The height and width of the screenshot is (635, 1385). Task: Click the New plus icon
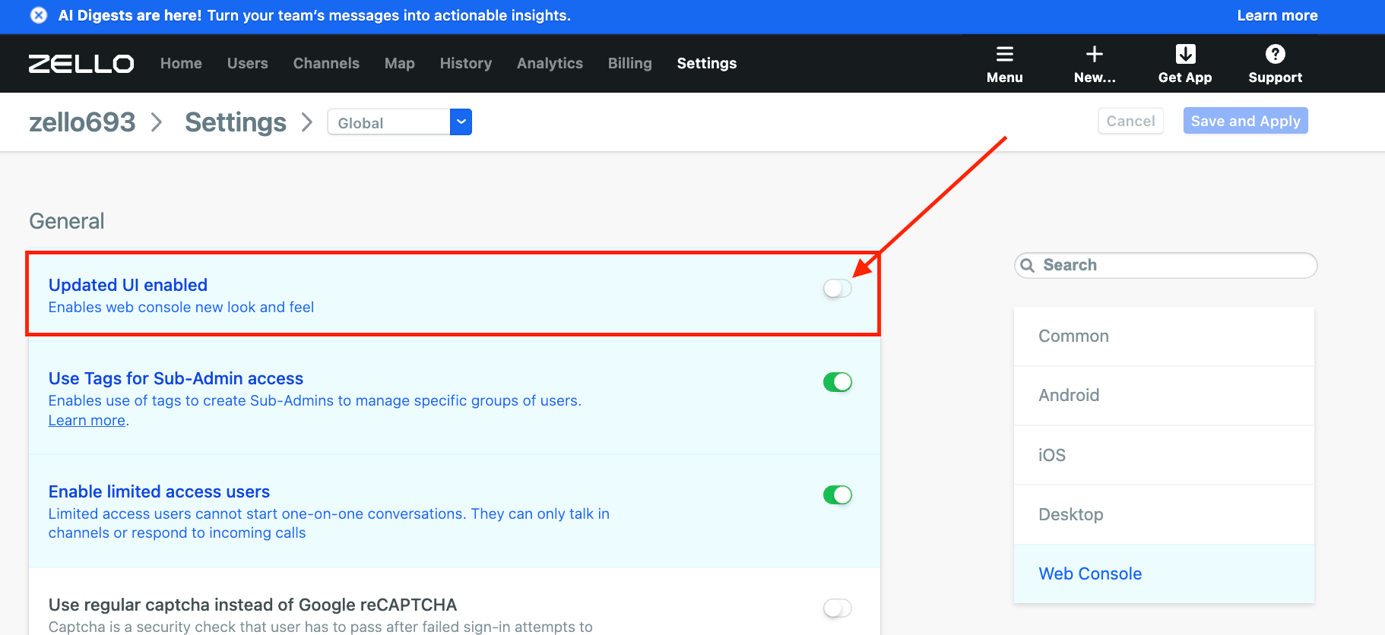[x=1094, y=54]
